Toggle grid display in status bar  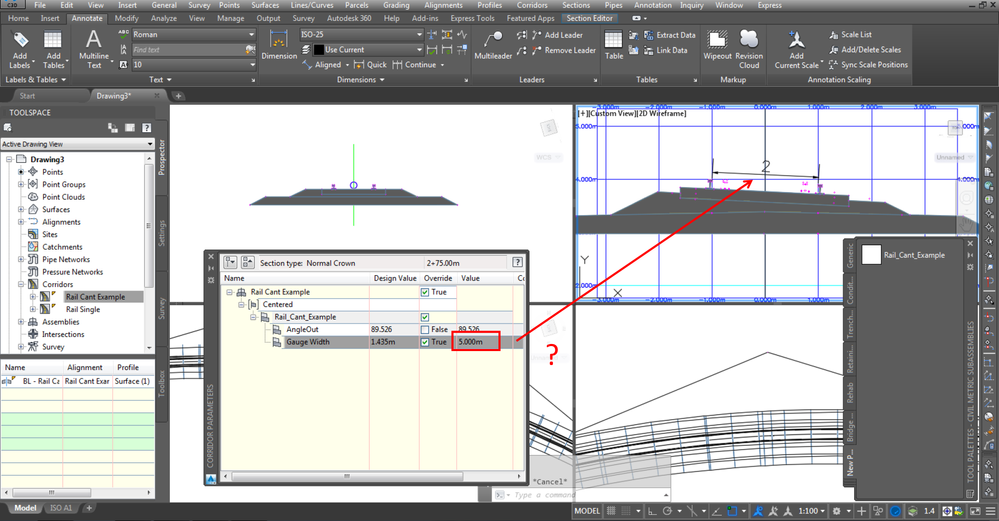612,511
